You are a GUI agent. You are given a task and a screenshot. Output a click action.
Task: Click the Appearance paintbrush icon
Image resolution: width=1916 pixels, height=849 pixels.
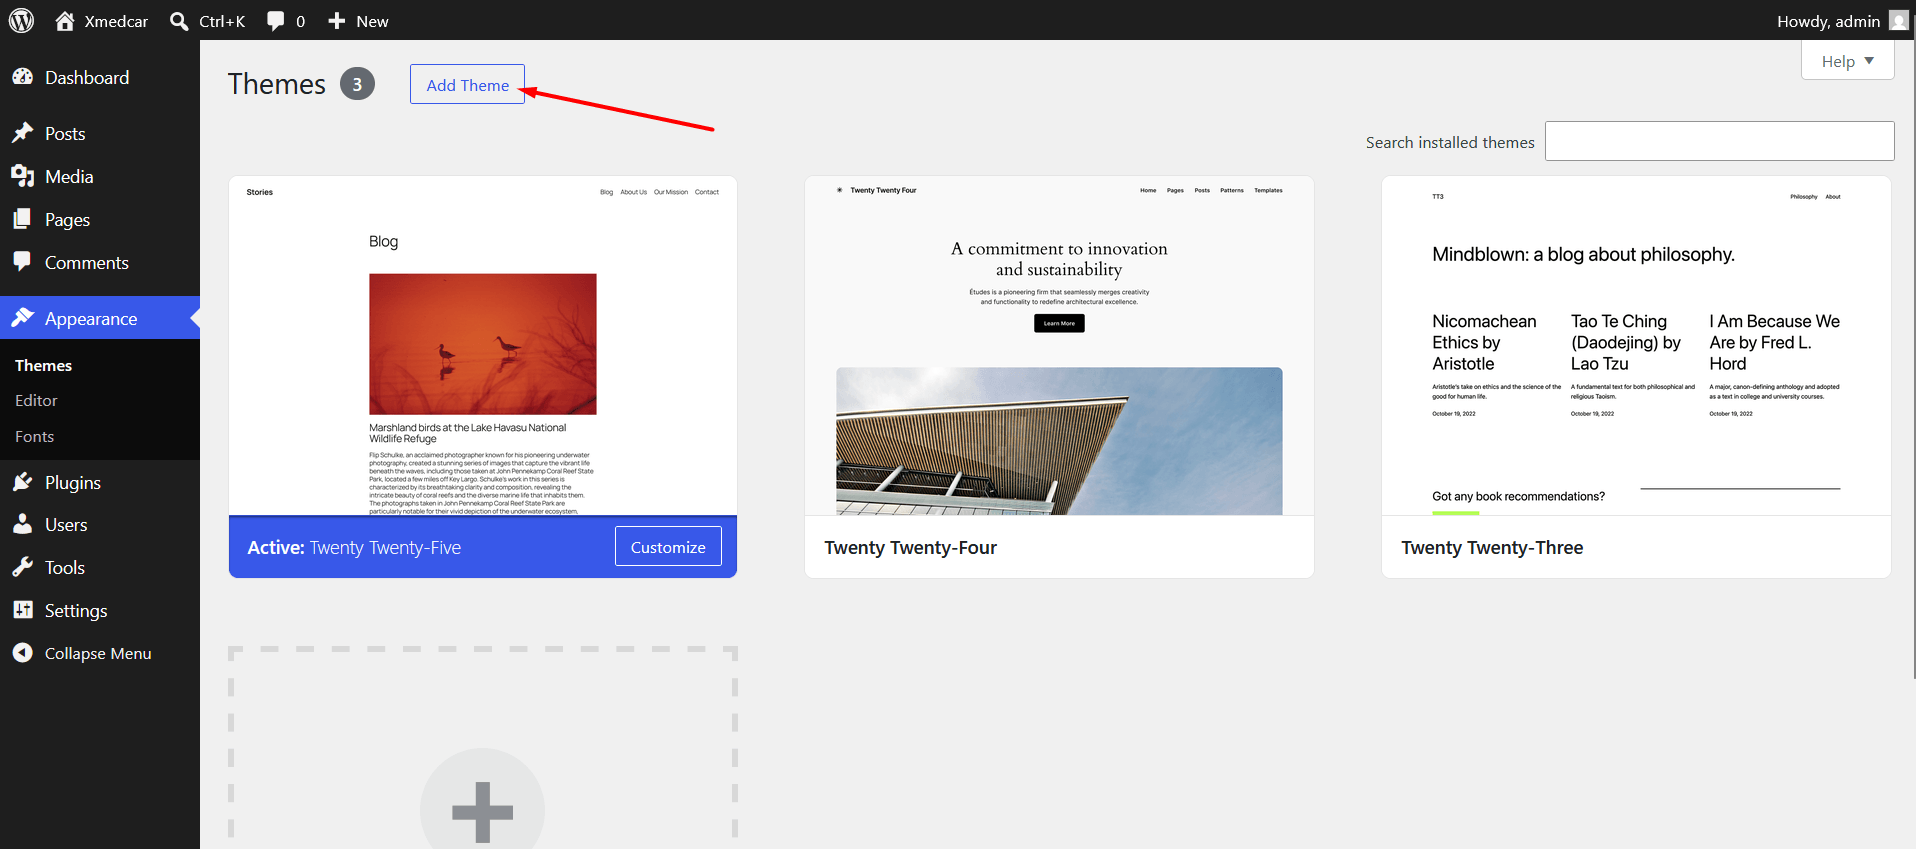point(23,318)
